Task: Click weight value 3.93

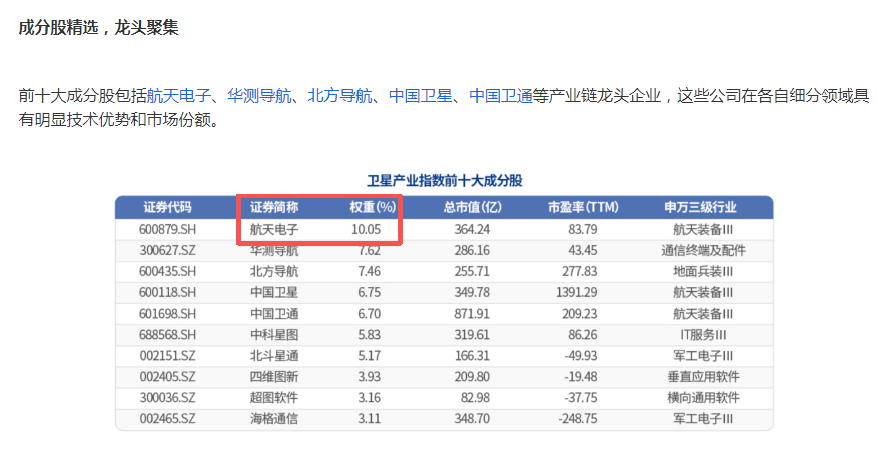Action: click(x=370, y=377)
